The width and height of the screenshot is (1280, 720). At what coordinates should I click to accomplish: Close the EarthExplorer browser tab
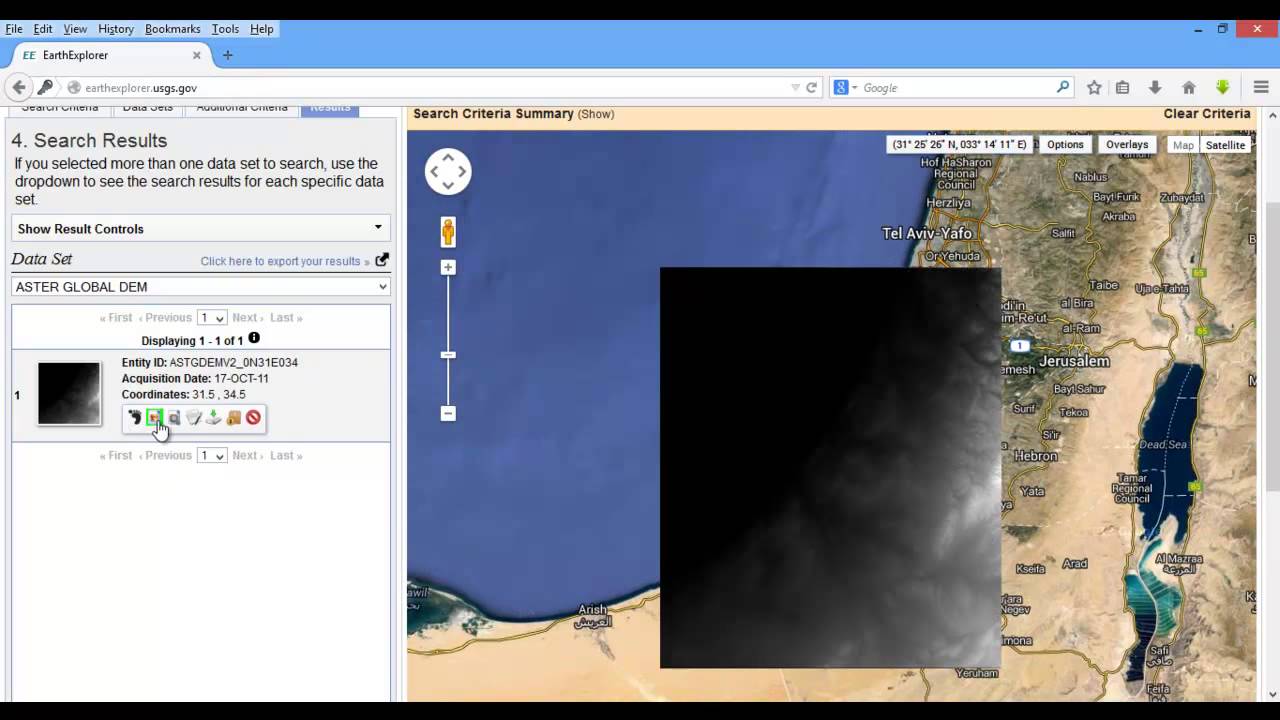click(197, 55)
